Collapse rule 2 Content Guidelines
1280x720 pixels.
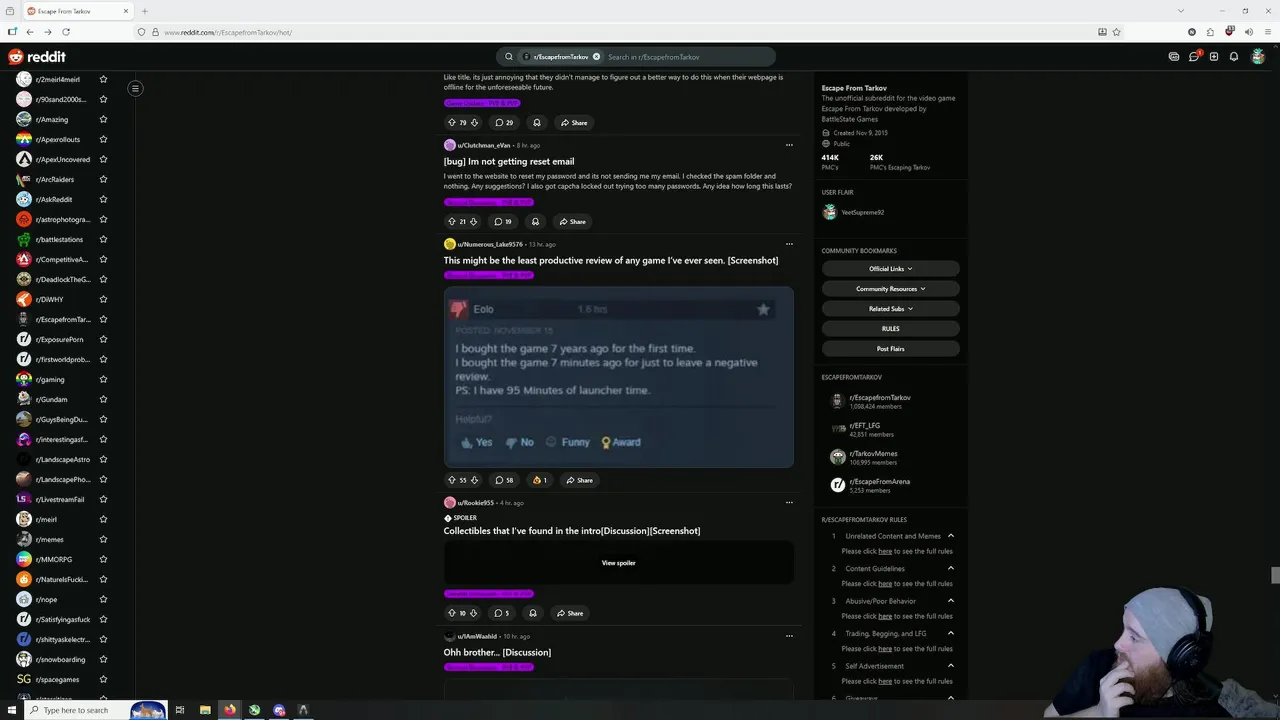[950, 568]
